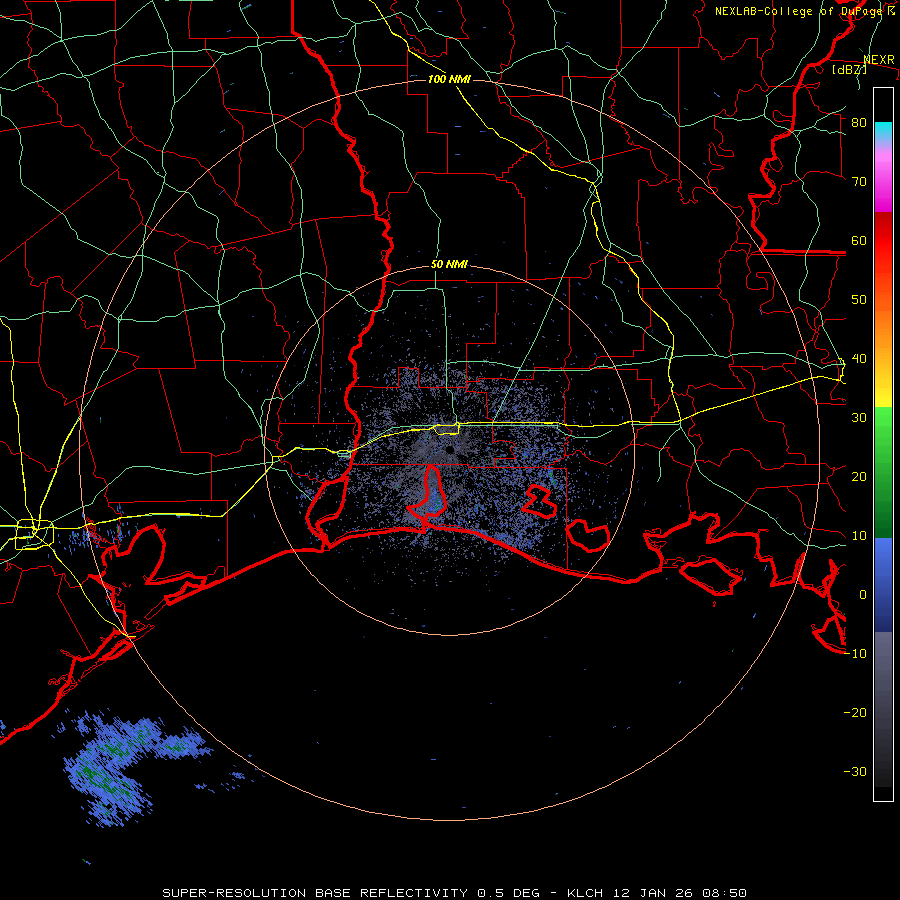900x900 pixels.
Task: Pick the gray segment of the color bar
Action: (883, 709)
